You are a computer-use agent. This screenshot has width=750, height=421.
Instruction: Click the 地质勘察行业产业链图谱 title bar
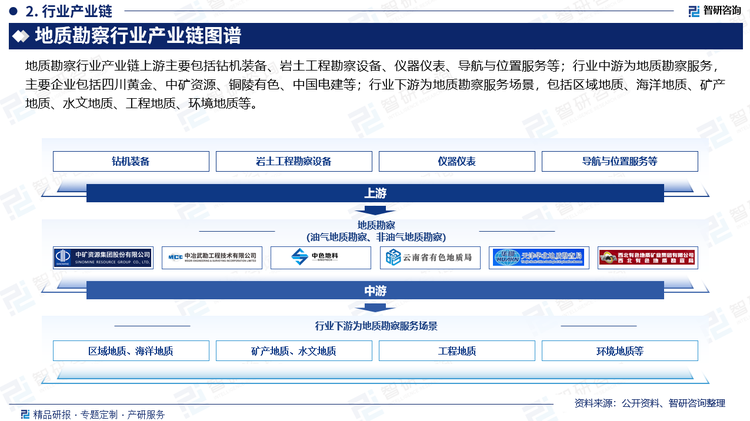375,36
